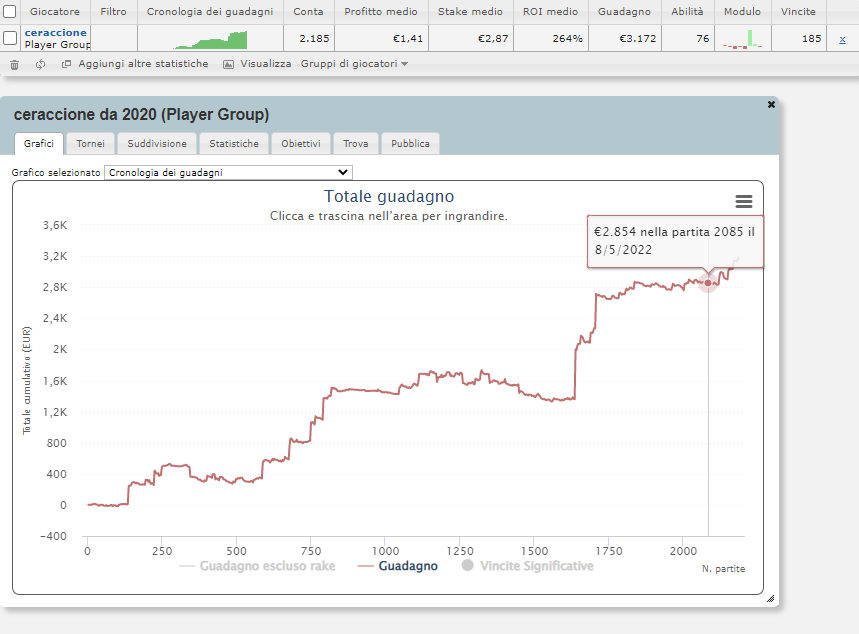
Task: Click the panel resize grip icon
Action: [770, 599]
